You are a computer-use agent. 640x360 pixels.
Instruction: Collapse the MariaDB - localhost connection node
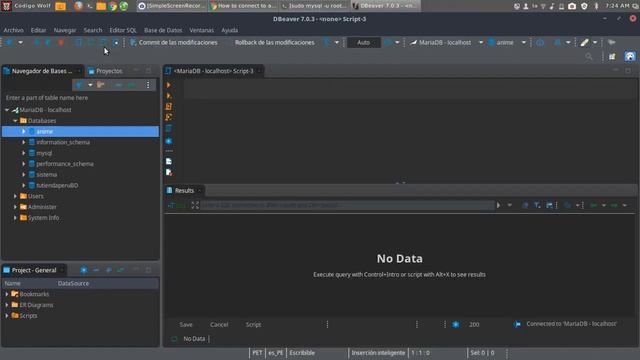click(x=7, y=110)
